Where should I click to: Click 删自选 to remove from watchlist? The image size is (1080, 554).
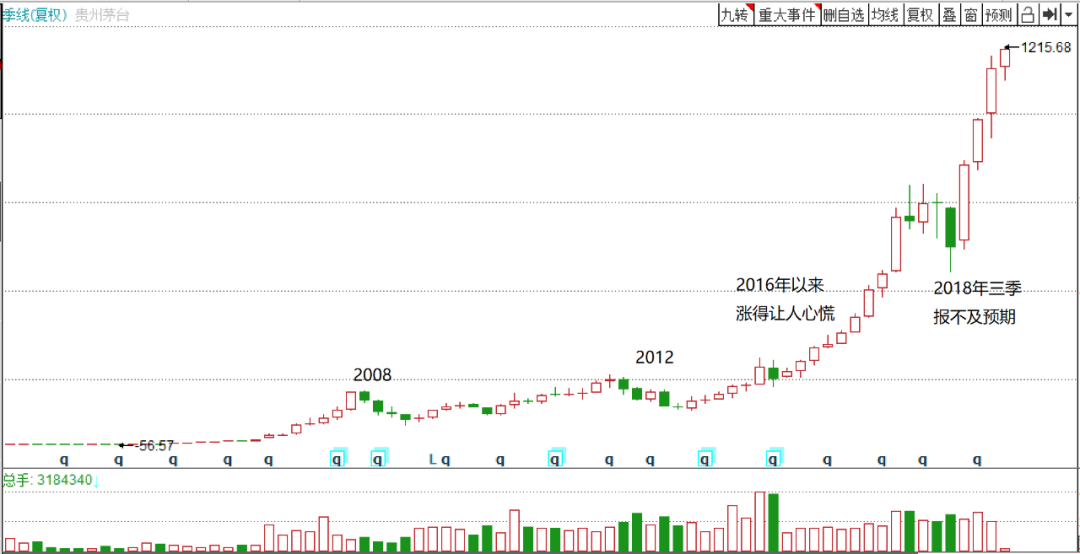(x=844, y=14)
